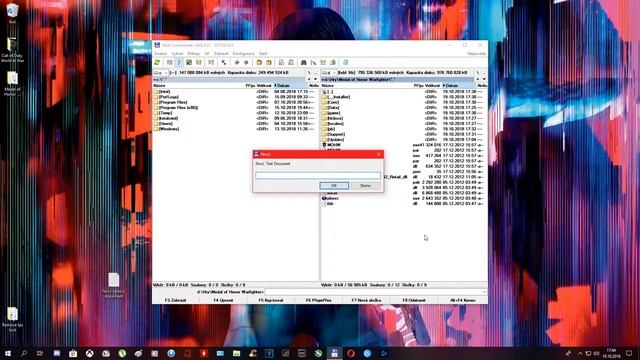Click the file name field in dialog
This screenshot has width=640, height=360.
[318, 176]
